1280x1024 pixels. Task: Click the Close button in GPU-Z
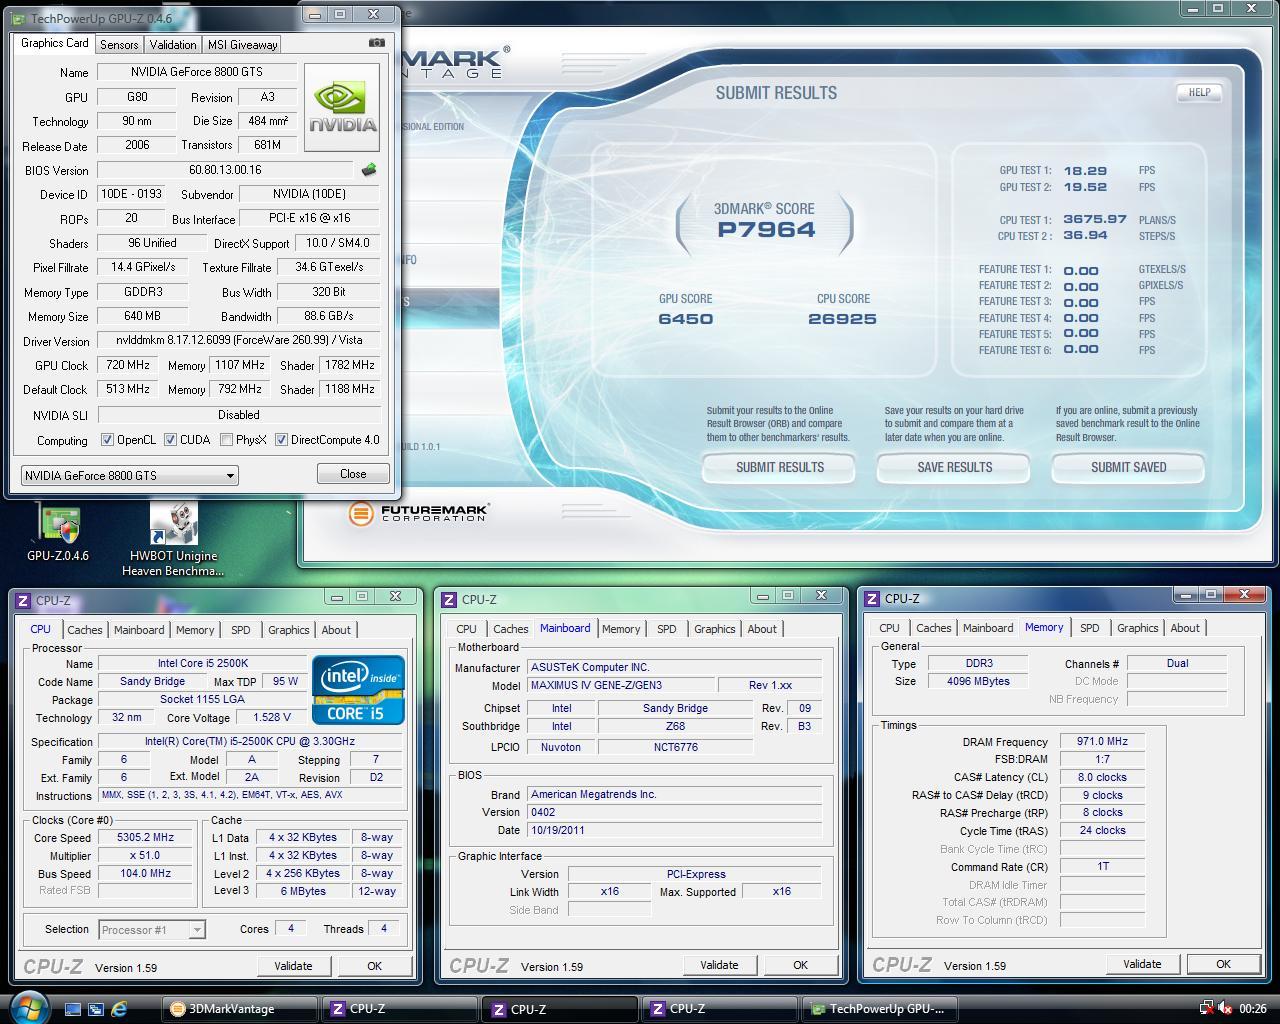point(353,474)
